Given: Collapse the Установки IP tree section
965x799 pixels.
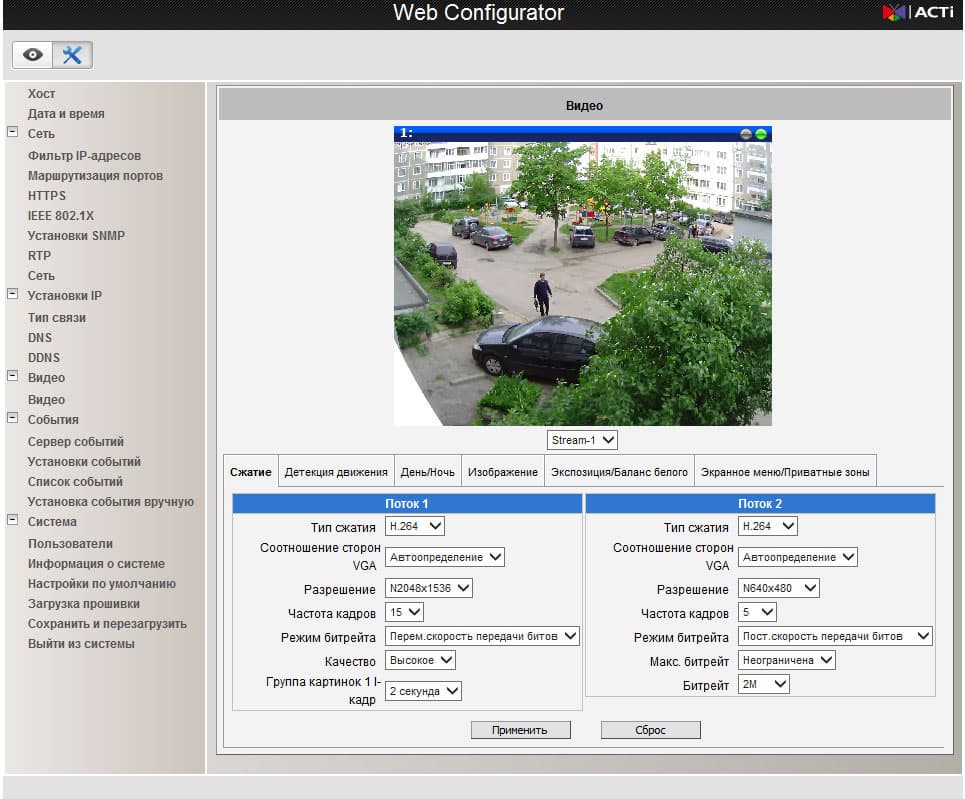Looking at the screenshot, I should [x=12, y=294].
